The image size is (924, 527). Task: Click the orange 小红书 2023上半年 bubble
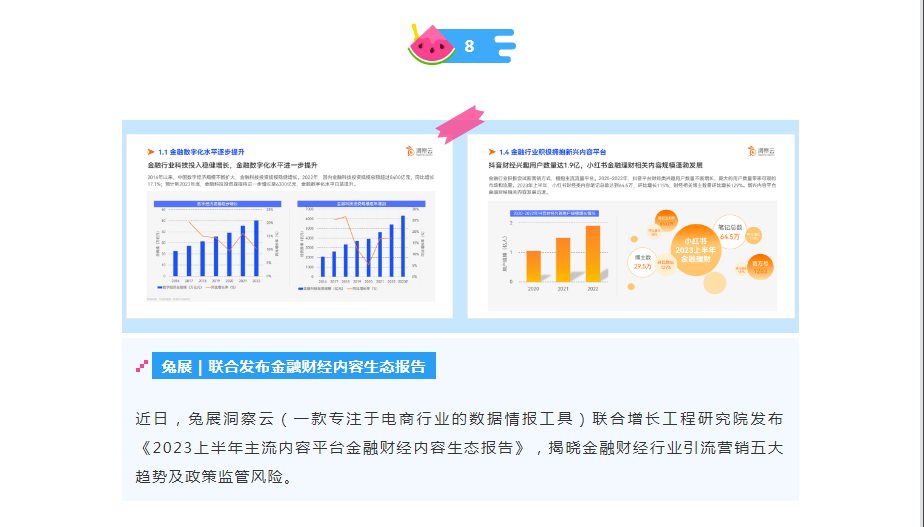pyautogui.click(x=695, y=250)
